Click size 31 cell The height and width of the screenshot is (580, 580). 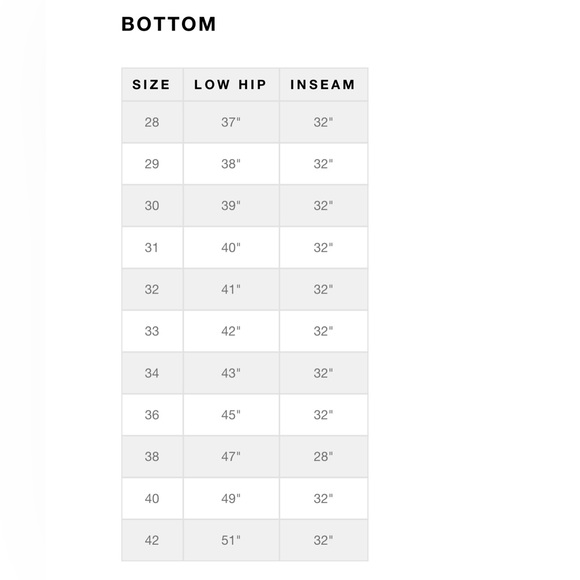point(152,247)
